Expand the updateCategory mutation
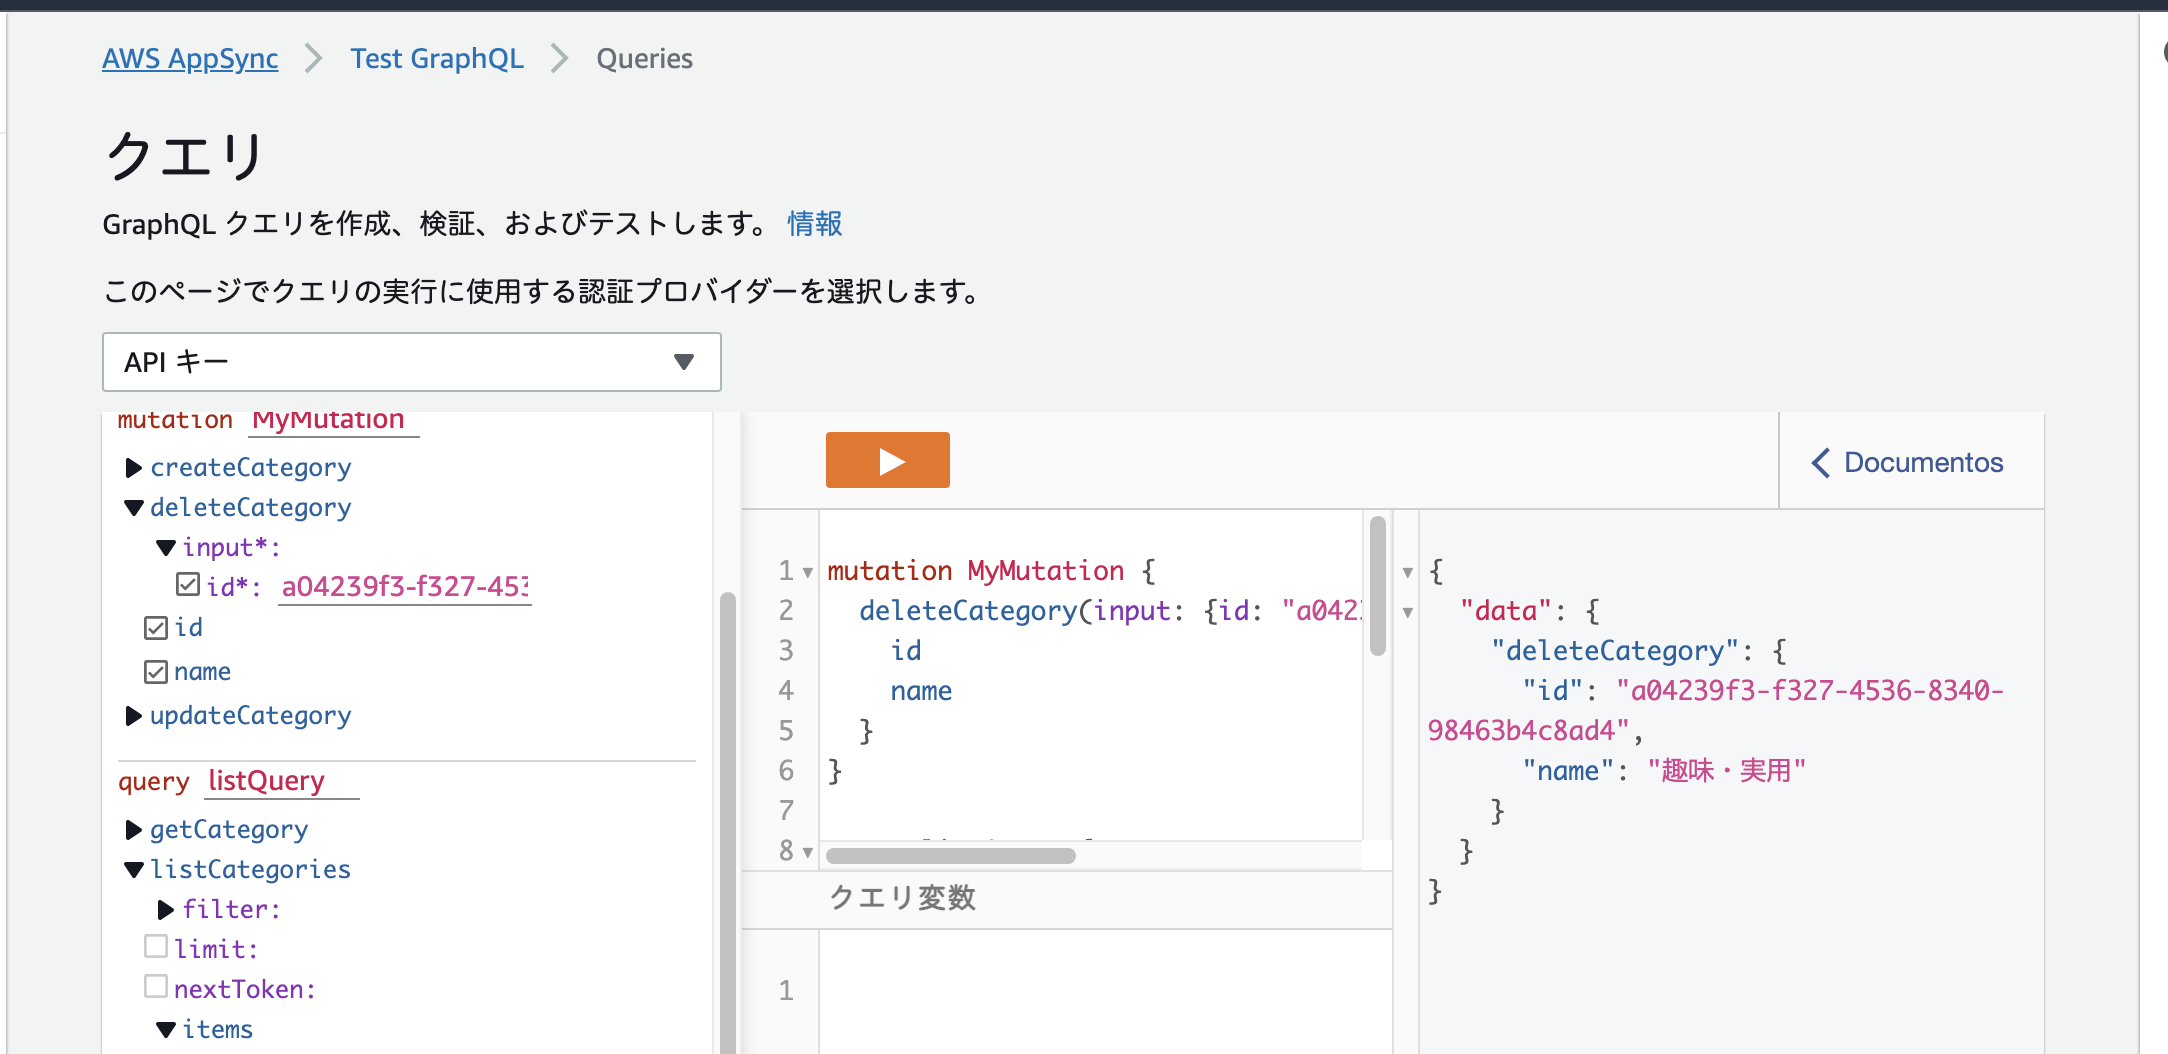Screen dimensions: 2168x1054 tap(133, 716)
